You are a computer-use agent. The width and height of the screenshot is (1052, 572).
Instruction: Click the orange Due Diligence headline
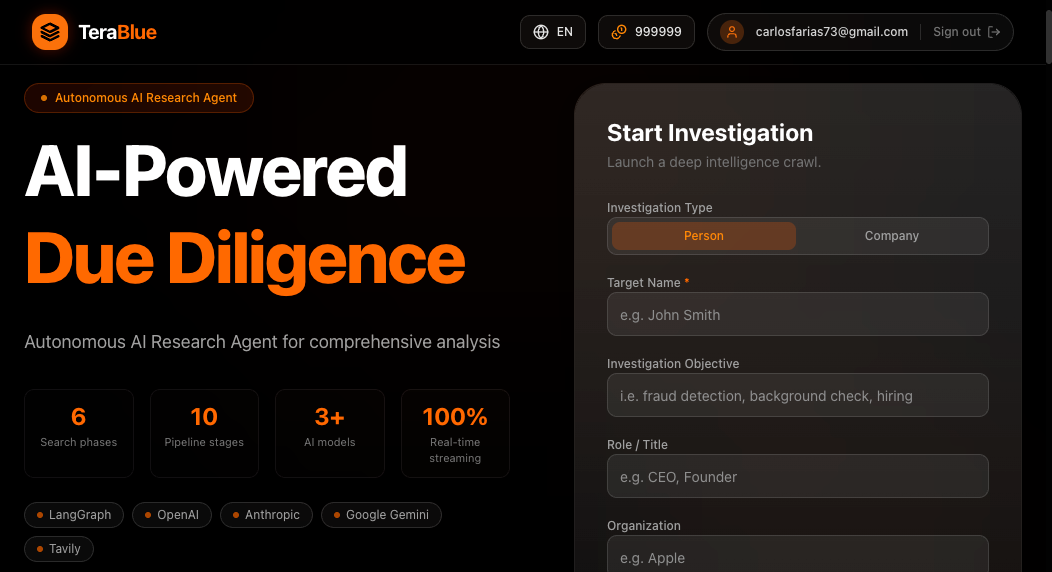pyautogui.click(x=246, y=260)
